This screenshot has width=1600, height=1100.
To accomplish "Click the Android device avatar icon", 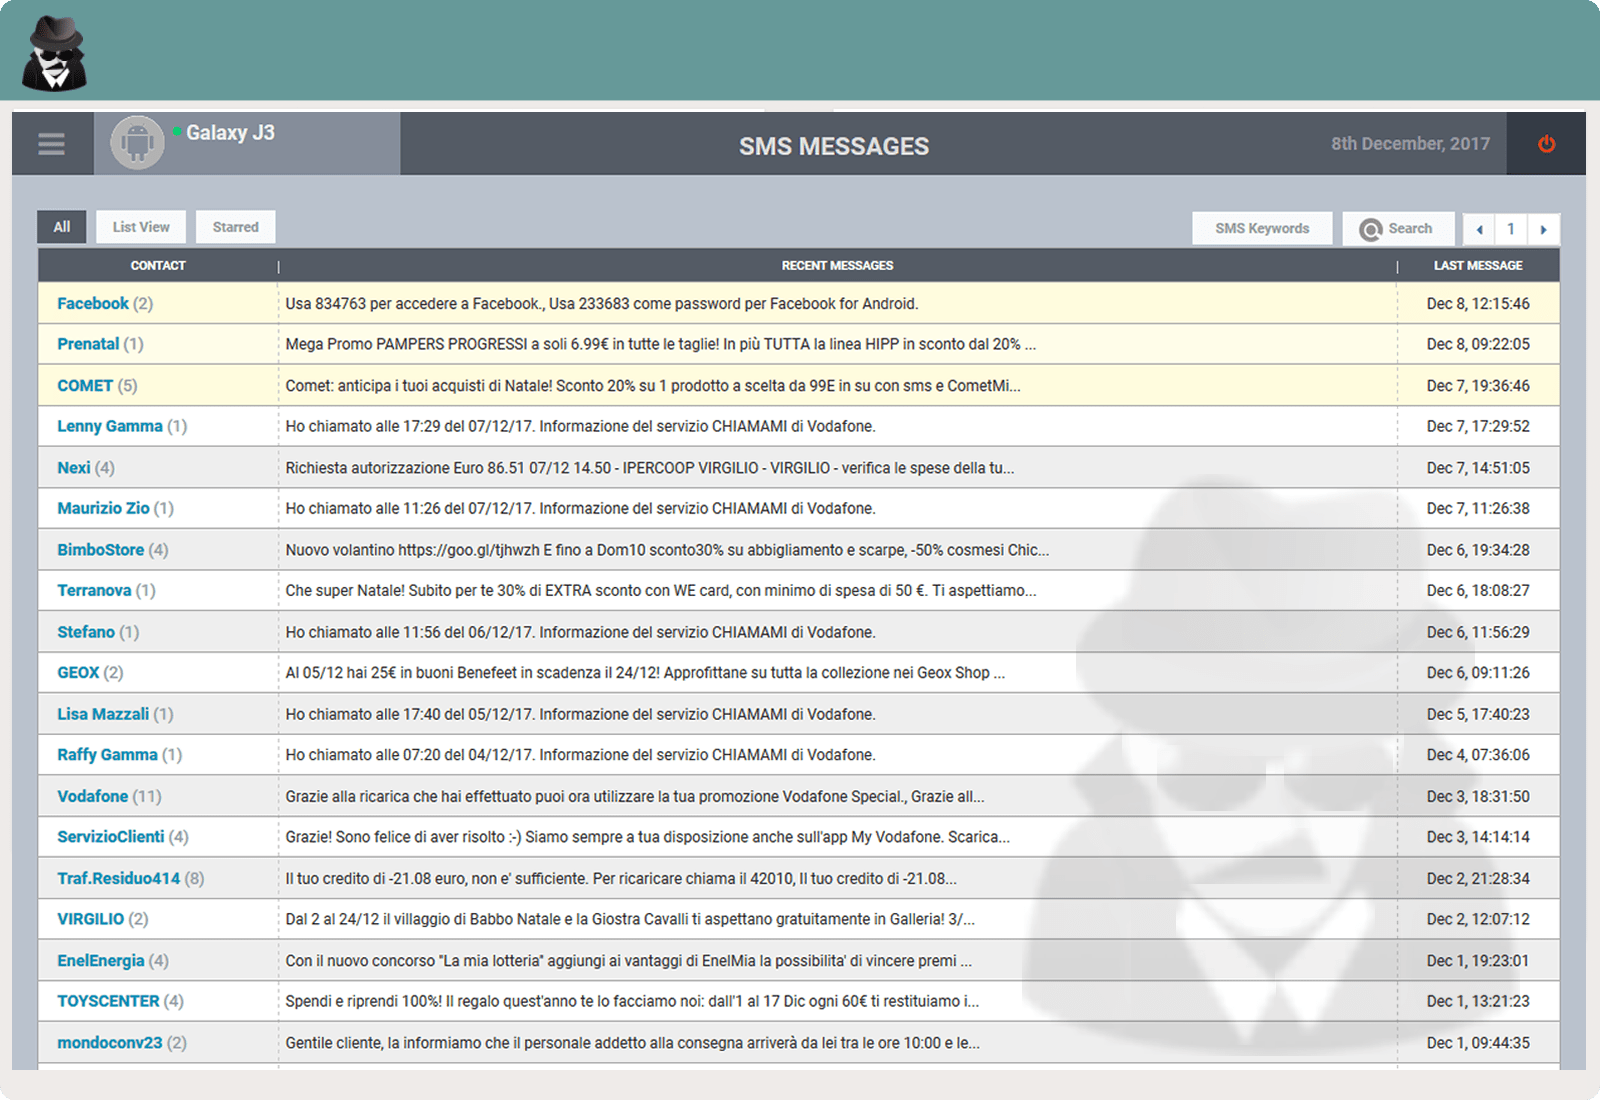I will coord(137,143).
